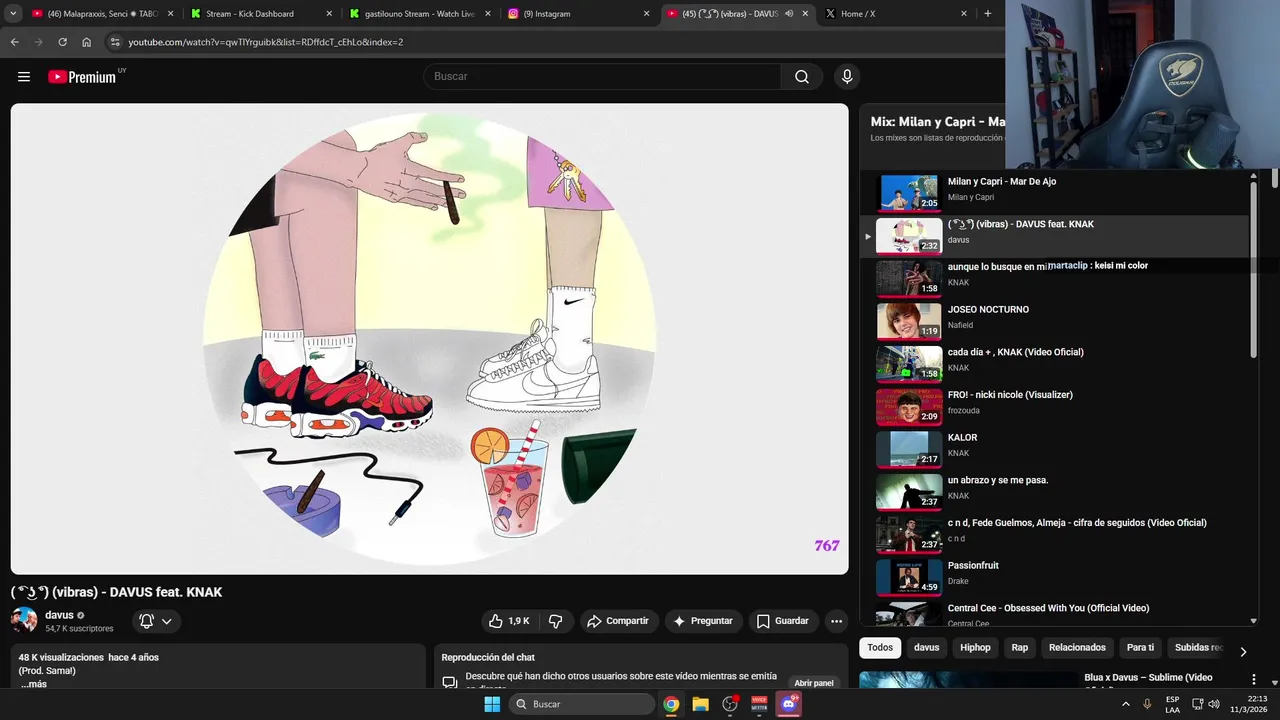Mute the audio icon on DAVUS tab
The height and width of the screenshot is (720, 1280).
pos(789,14)
